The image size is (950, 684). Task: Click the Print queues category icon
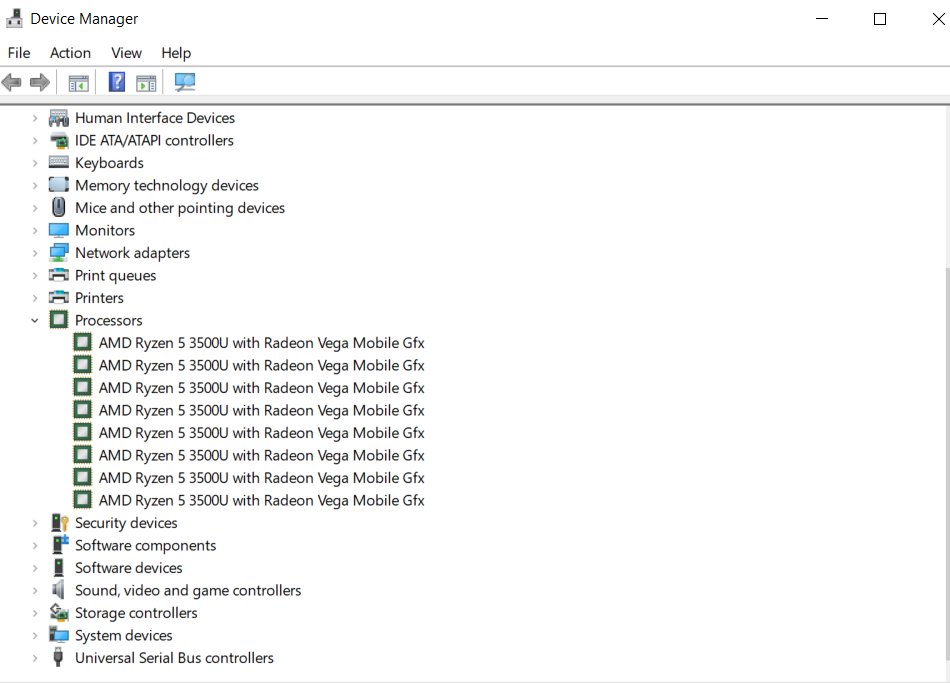pyautogui.click(x=59, y=275)
